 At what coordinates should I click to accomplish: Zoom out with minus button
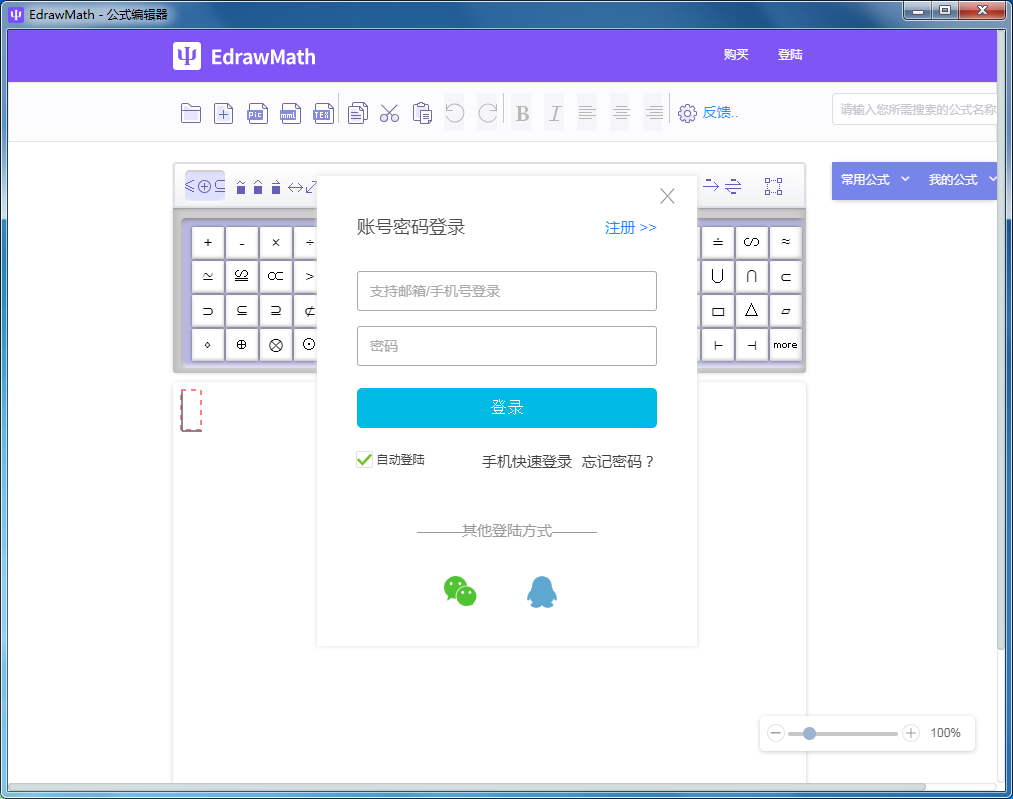(776, 733)
